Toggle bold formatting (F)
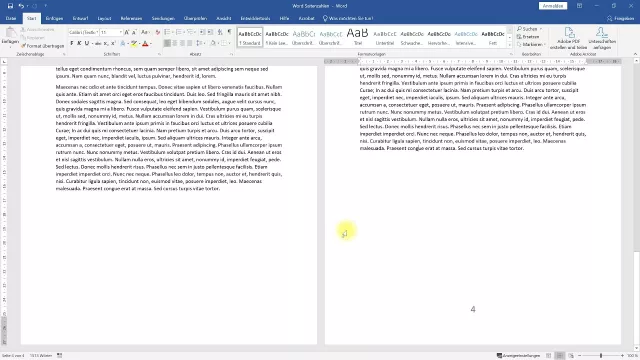This screenshot has height=360, width=640. pyautogui.click(x=72, y=43)
